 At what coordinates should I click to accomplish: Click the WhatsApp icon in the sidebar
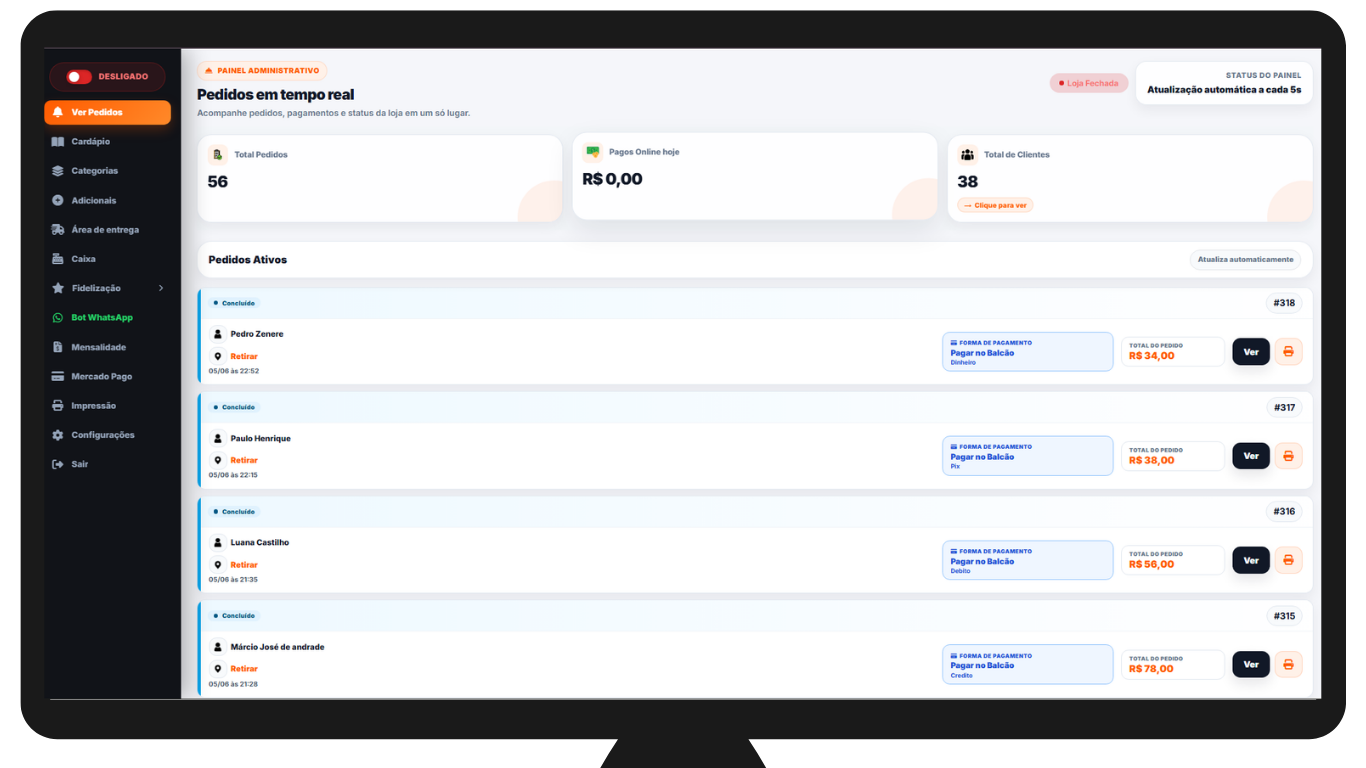58,318
